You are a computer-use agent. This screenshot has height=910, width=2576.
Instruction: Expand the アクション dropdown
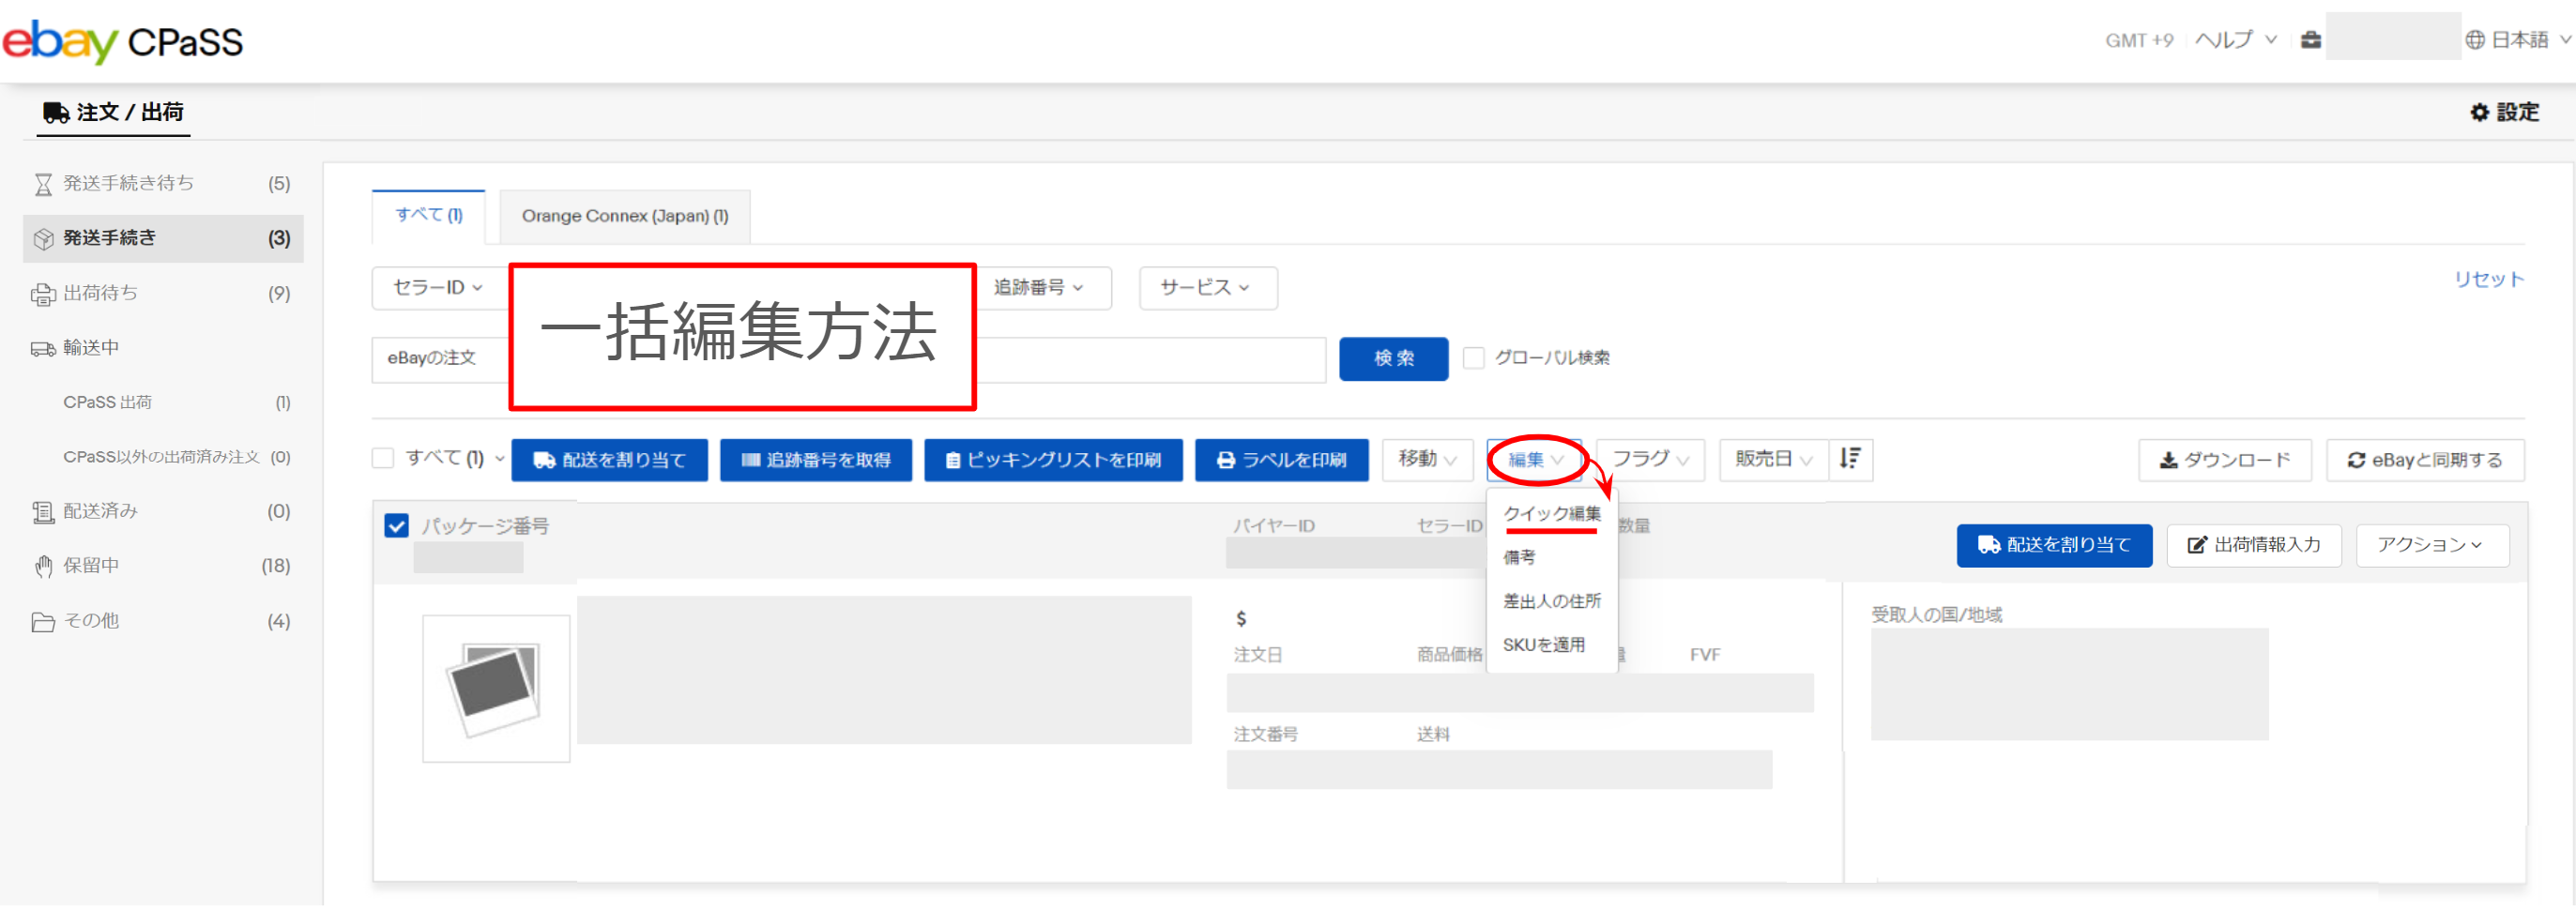(x=2430, y=545)
